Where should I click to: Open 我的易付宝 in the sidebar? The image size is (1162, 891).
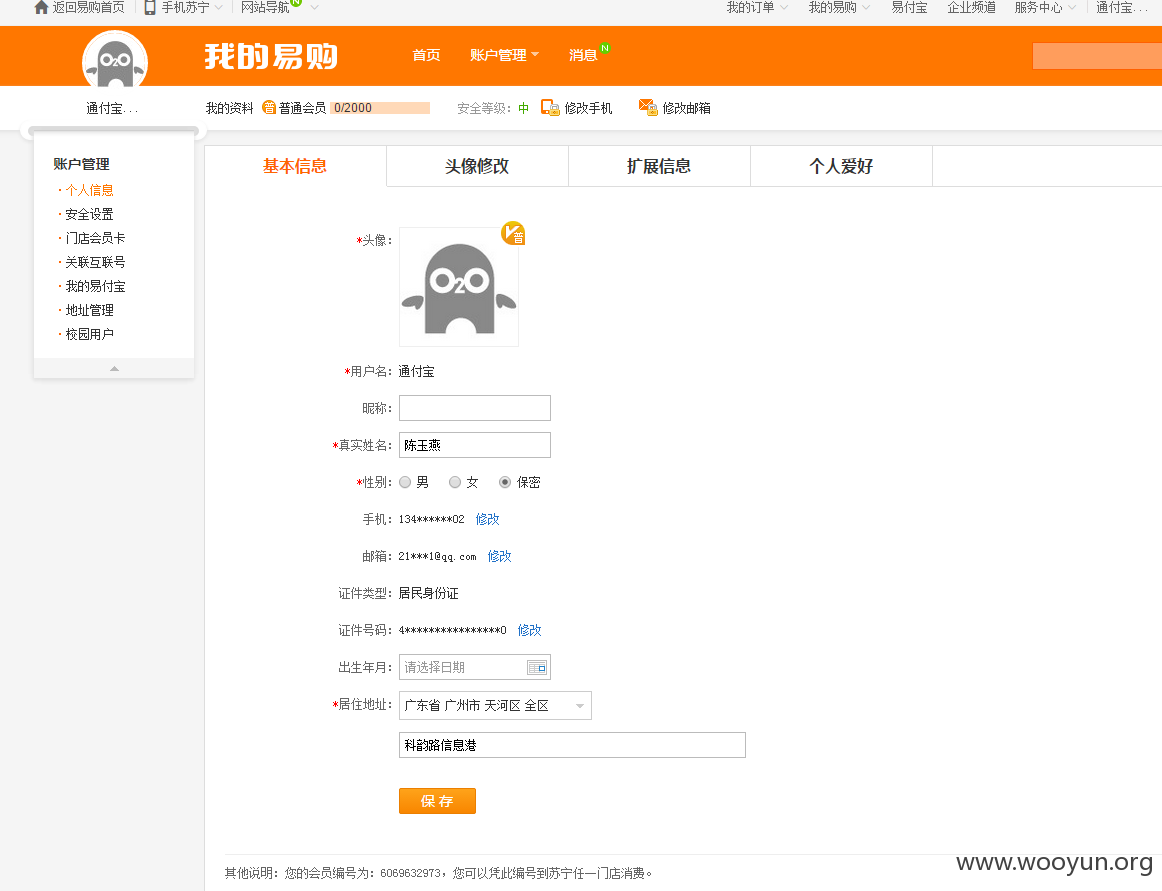96,286
